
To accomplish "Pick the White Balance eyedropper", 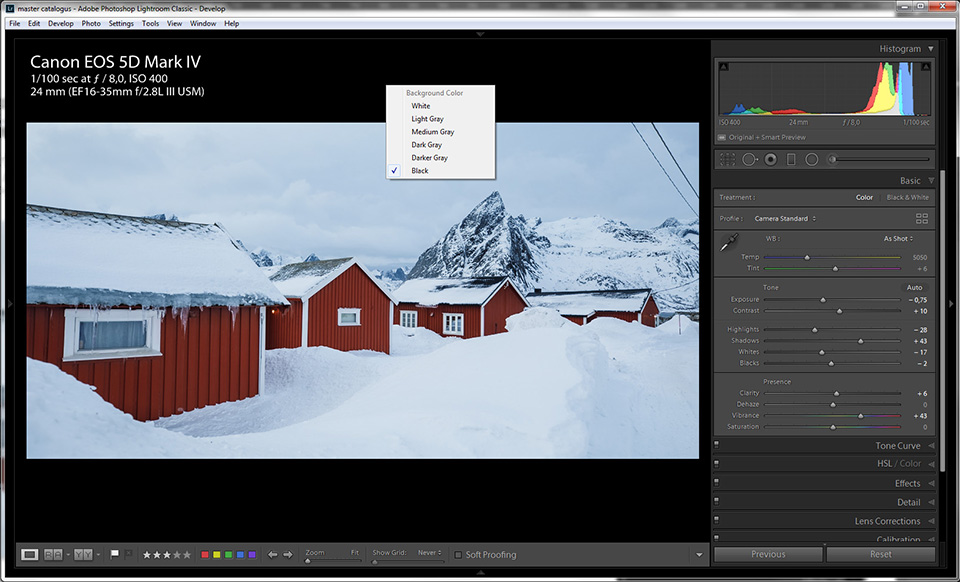I will pyautogui.click(x=729, y=242).
